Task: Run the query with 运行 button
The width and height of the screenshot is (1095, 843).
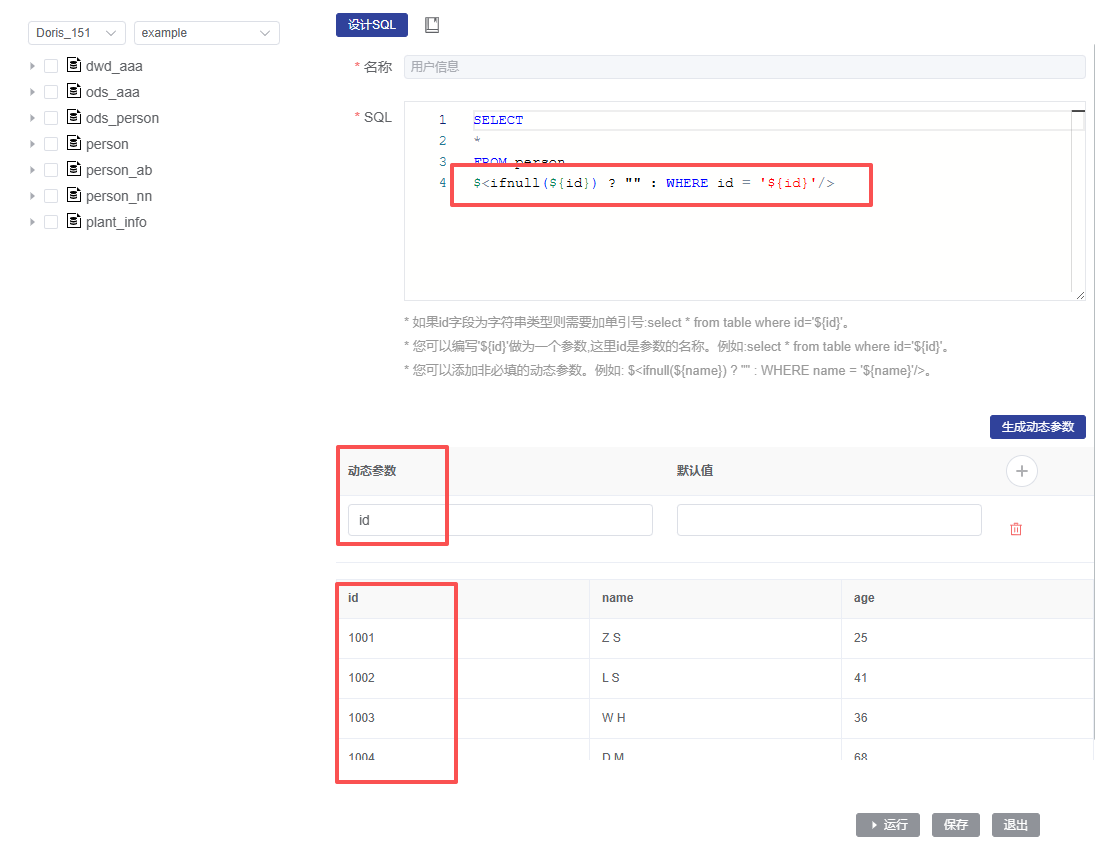Action: (x=887, y=825)
